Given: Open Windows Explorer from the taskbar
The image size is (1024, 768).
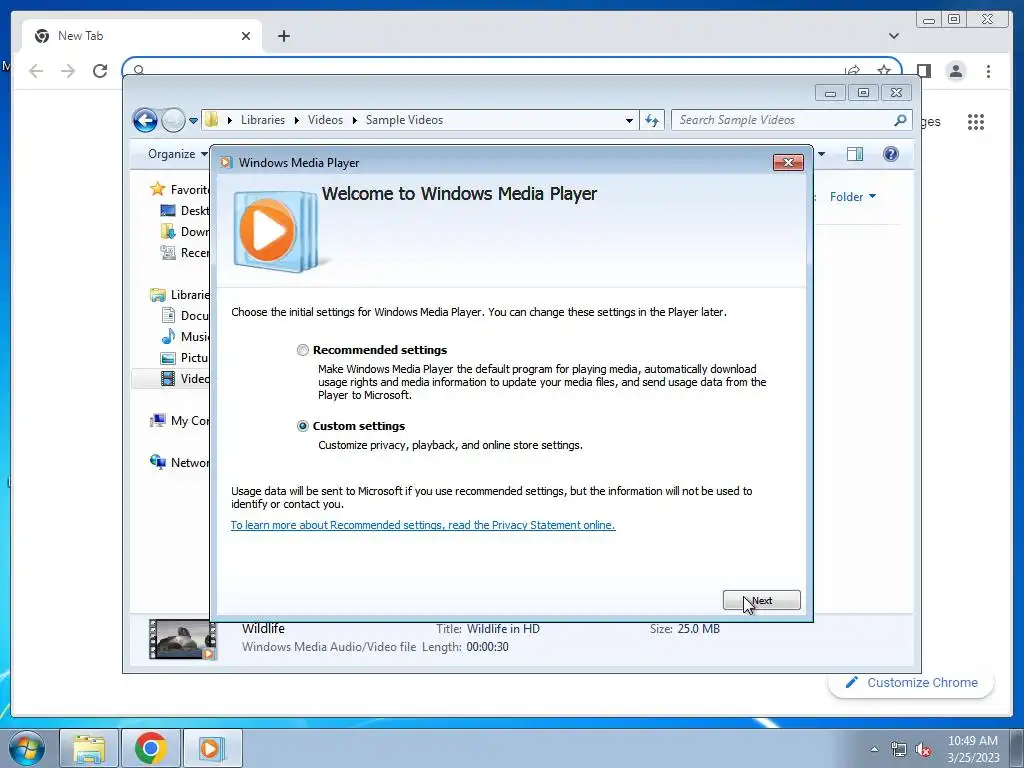Looking at the screenshot, I should (89, 748).
